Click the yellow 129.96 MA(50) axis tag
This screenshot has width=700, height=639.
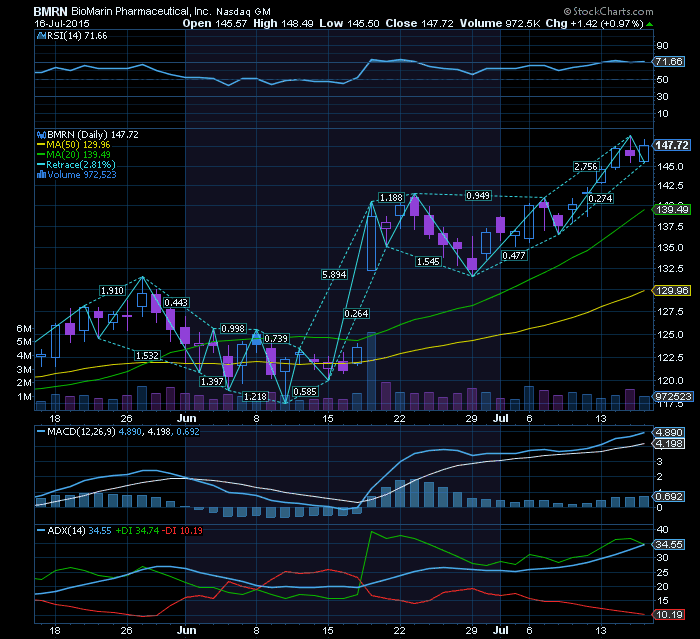click(671, 291)
